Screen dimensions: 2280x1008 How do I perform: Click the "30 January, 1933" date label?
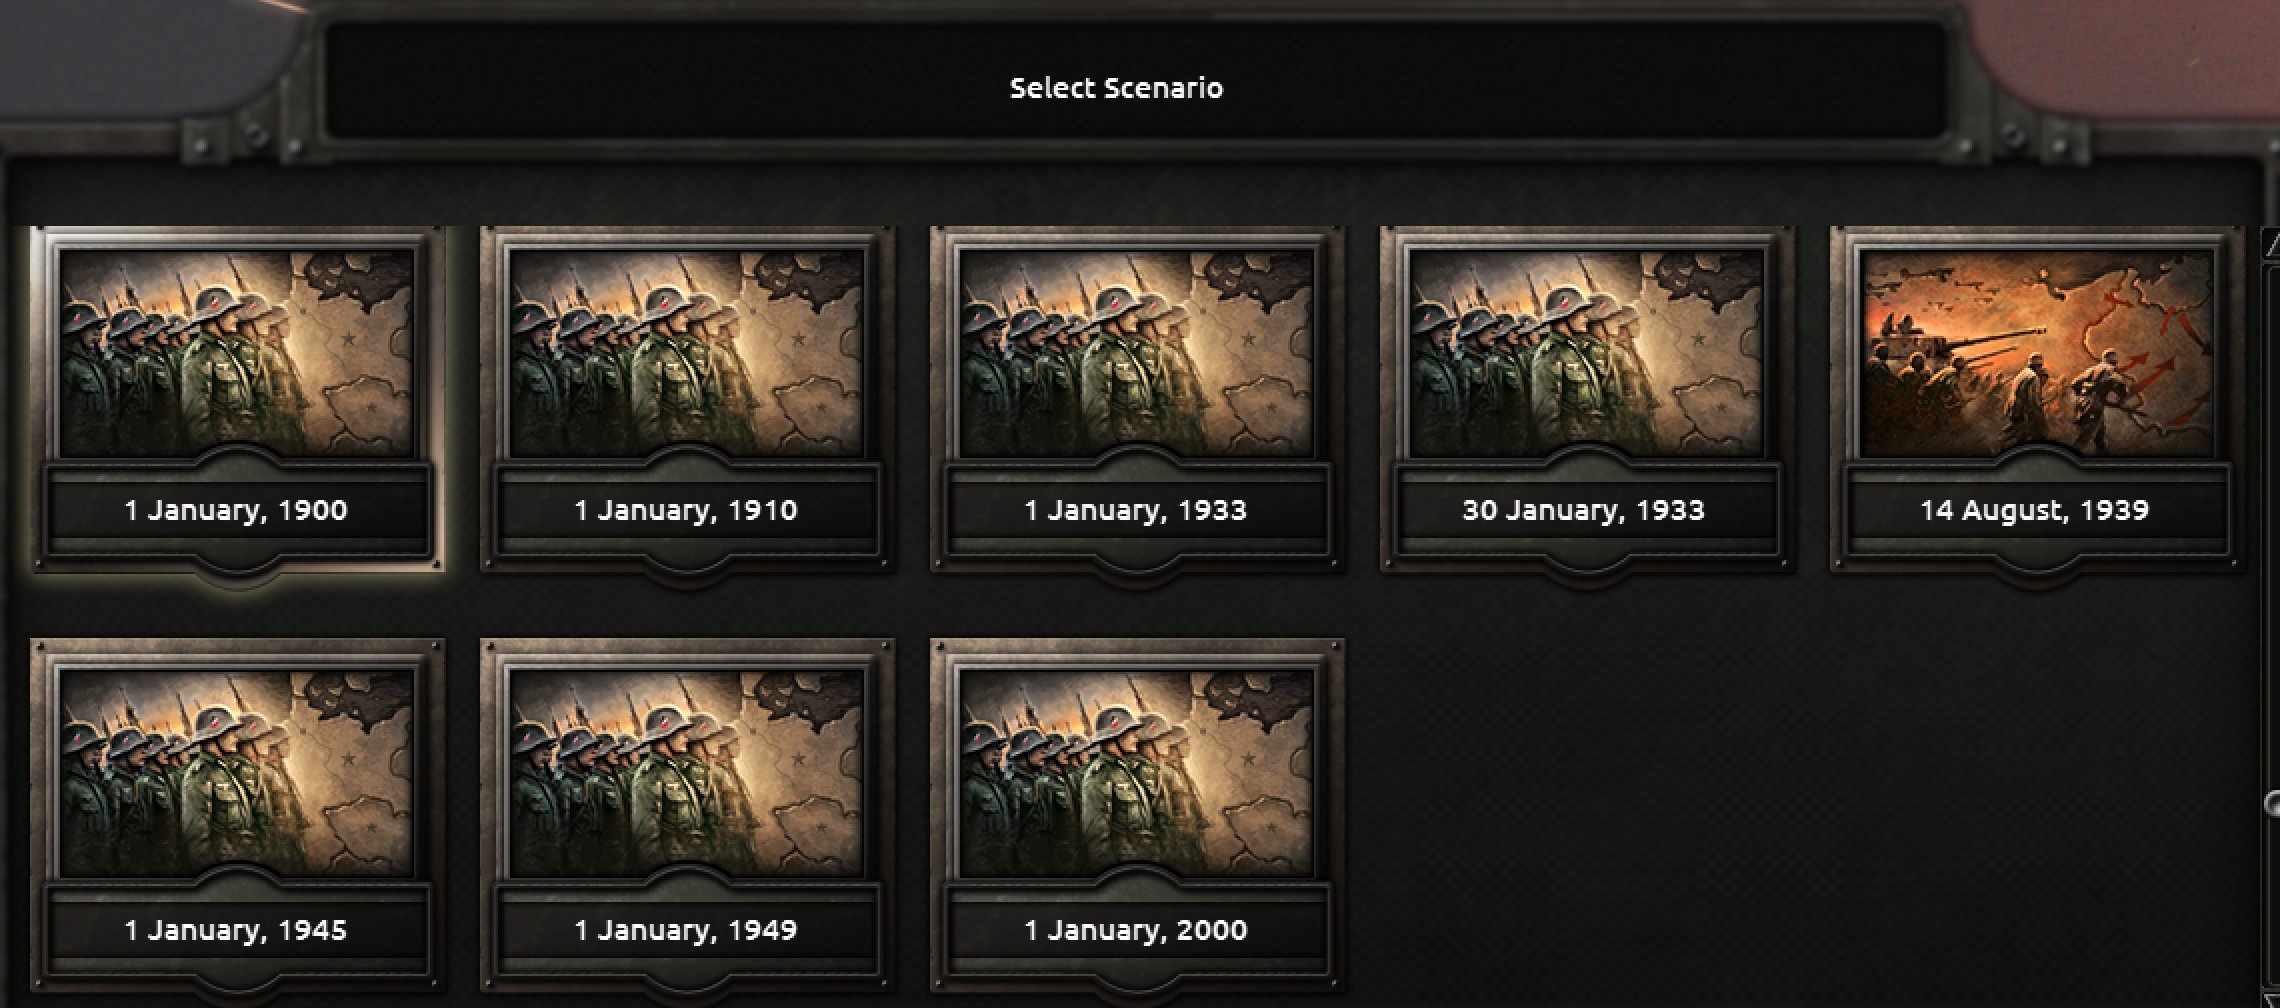click(1584, 511)
